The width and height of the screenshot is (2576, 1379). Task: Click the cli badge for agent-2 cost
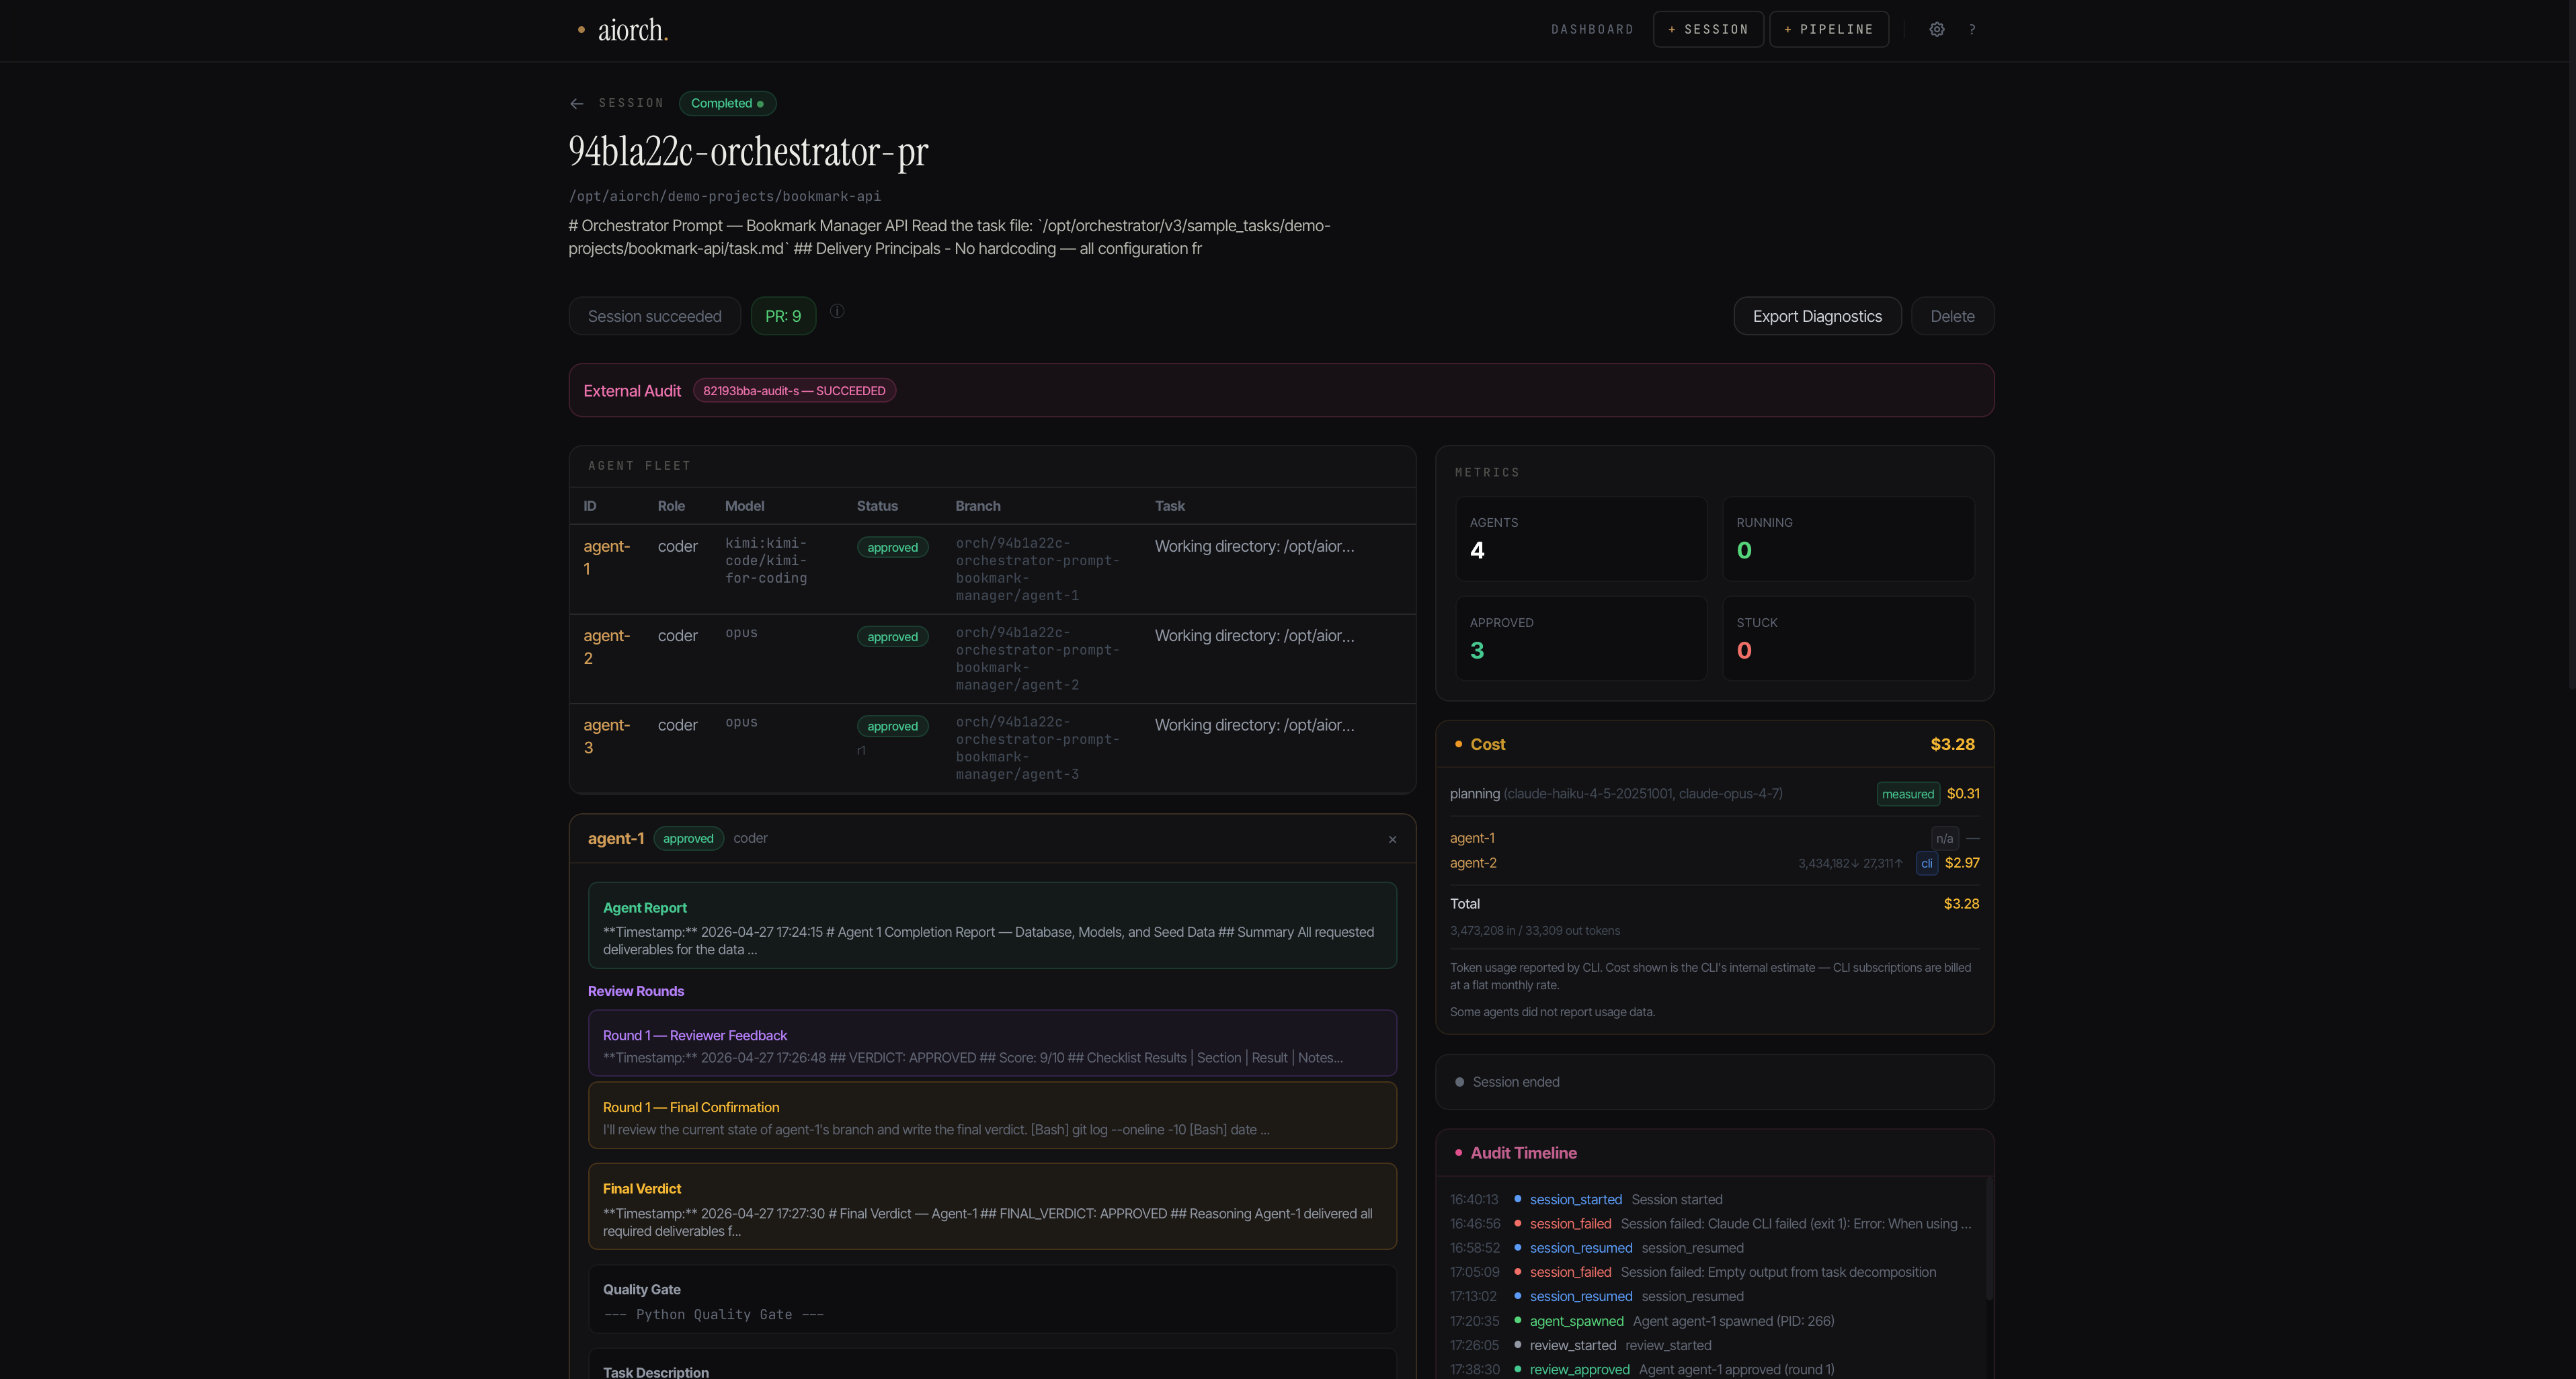tap(1926, 863)
